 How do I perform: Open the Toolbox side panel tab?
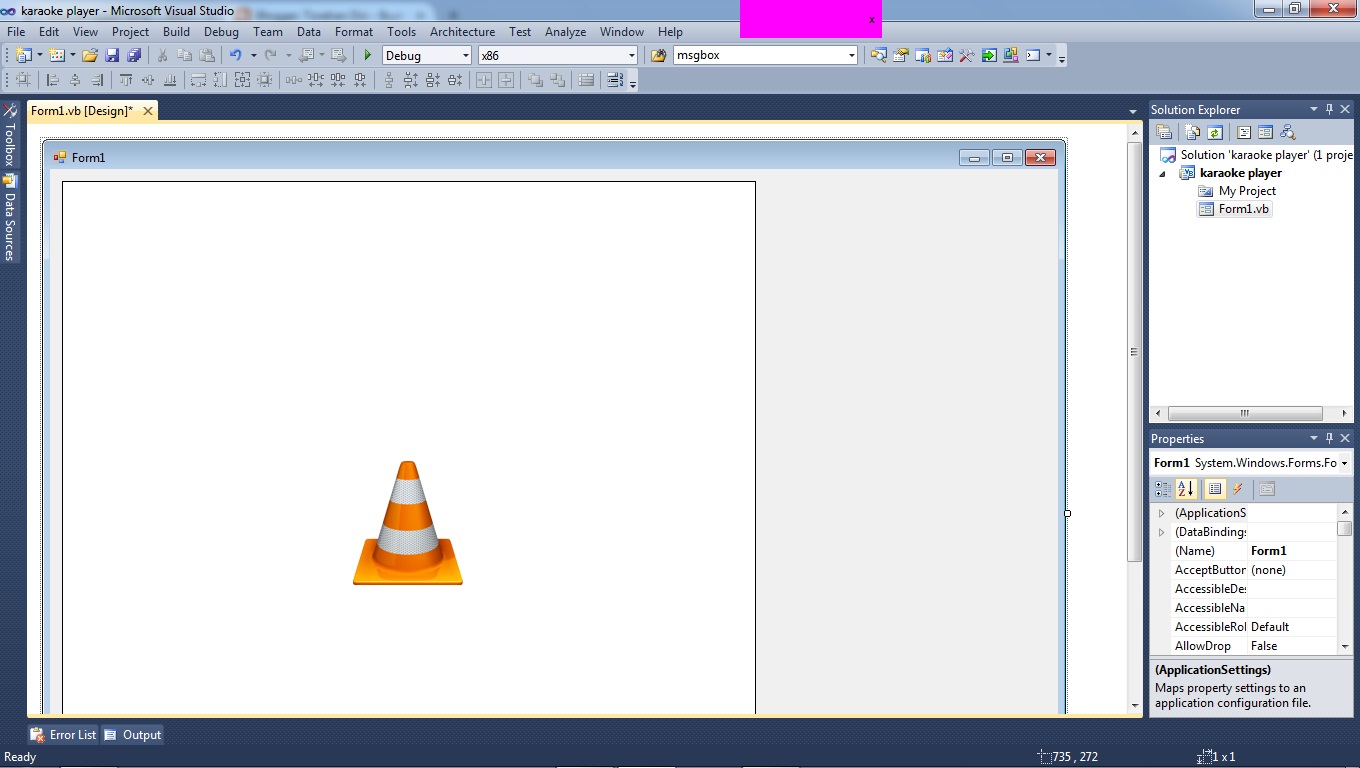tap(10, 134)
